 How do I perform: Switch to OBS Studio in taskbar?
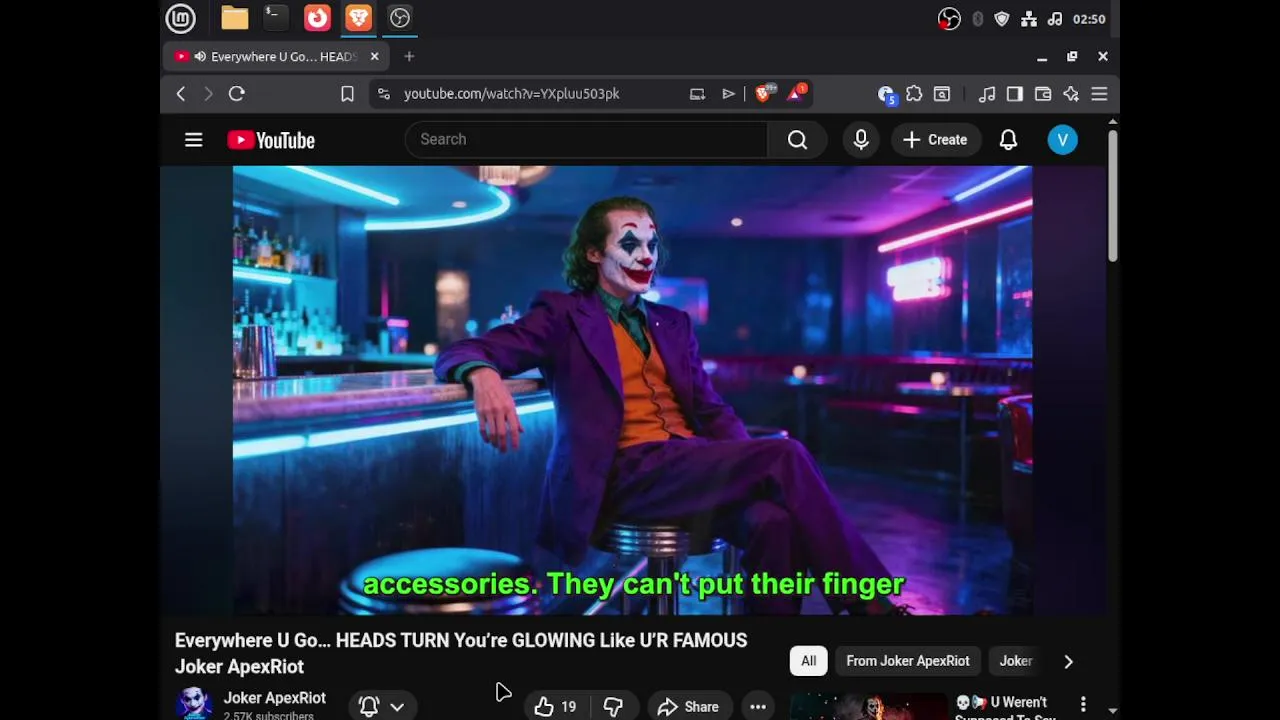[x=400, y=18]
